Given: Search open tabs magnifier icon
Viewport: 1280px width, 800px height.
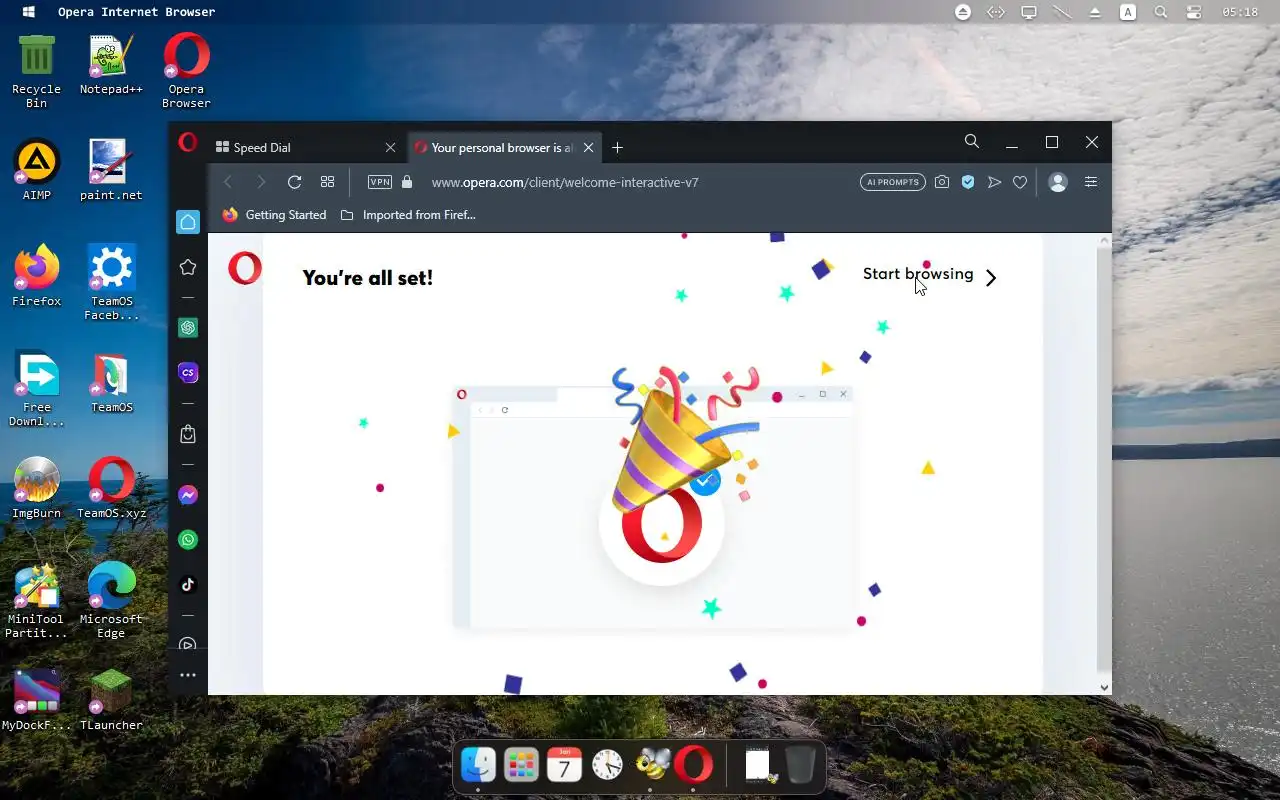Looking at the screenshot, I should click(971, 142).
